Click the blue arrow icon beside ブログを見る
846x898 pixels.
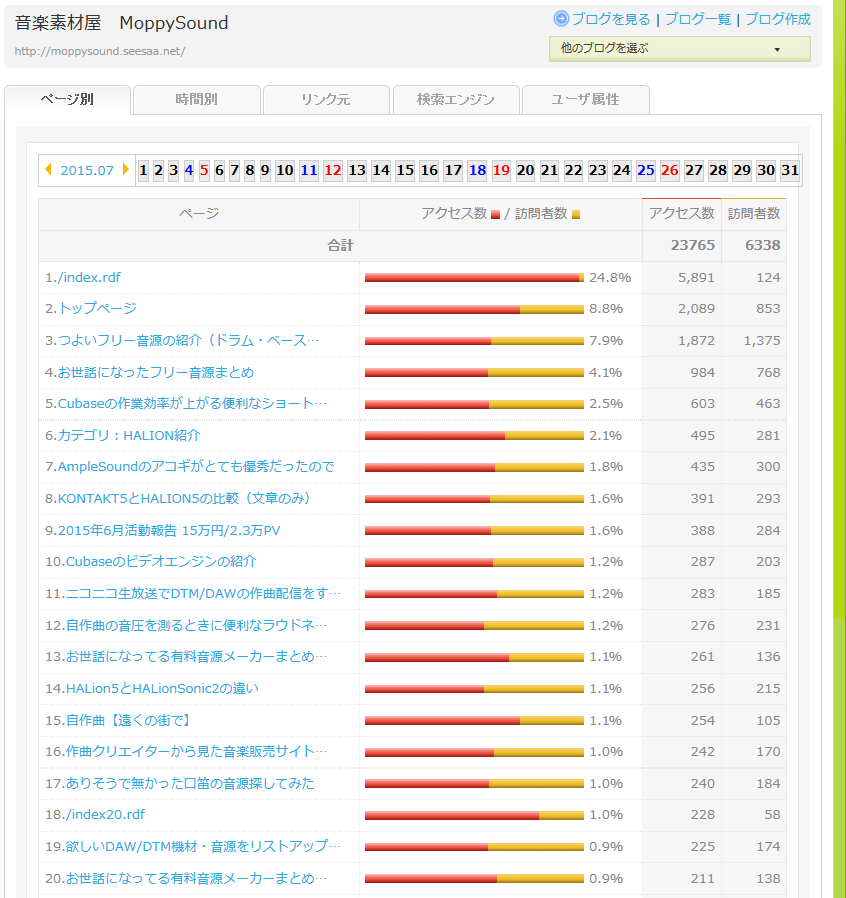[561, 19]
